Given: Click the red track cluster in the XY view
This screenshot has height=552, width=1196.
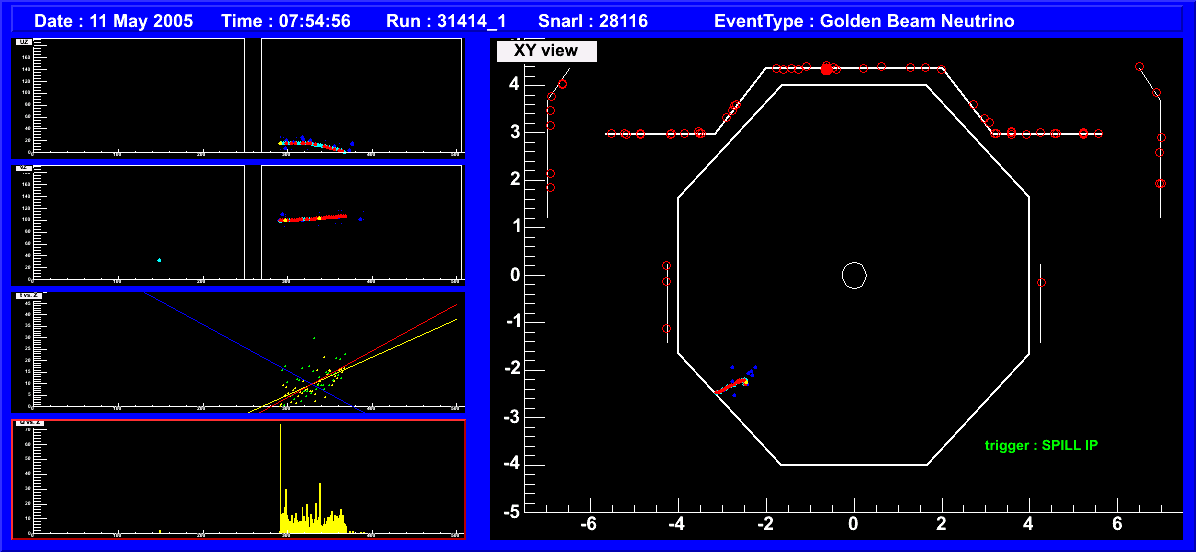Looking at the screenshot, I should [730, 385].
